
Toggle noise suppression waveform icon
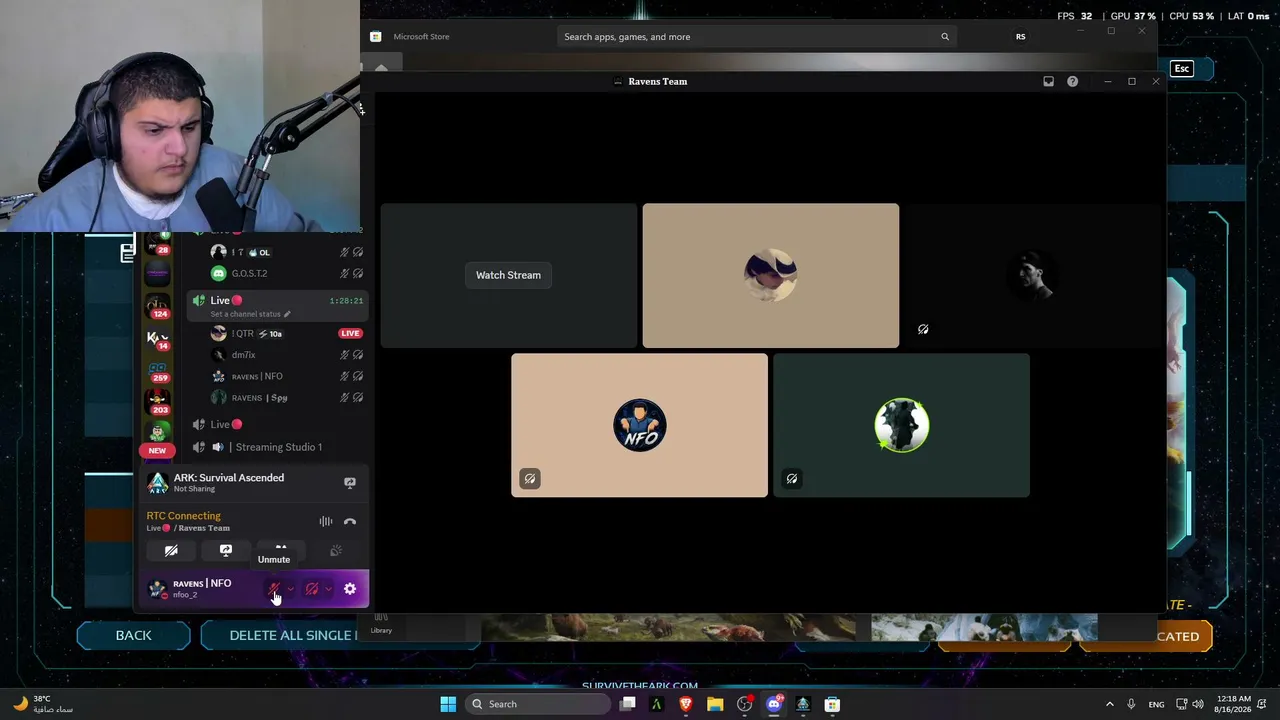(x=326, y=521)
